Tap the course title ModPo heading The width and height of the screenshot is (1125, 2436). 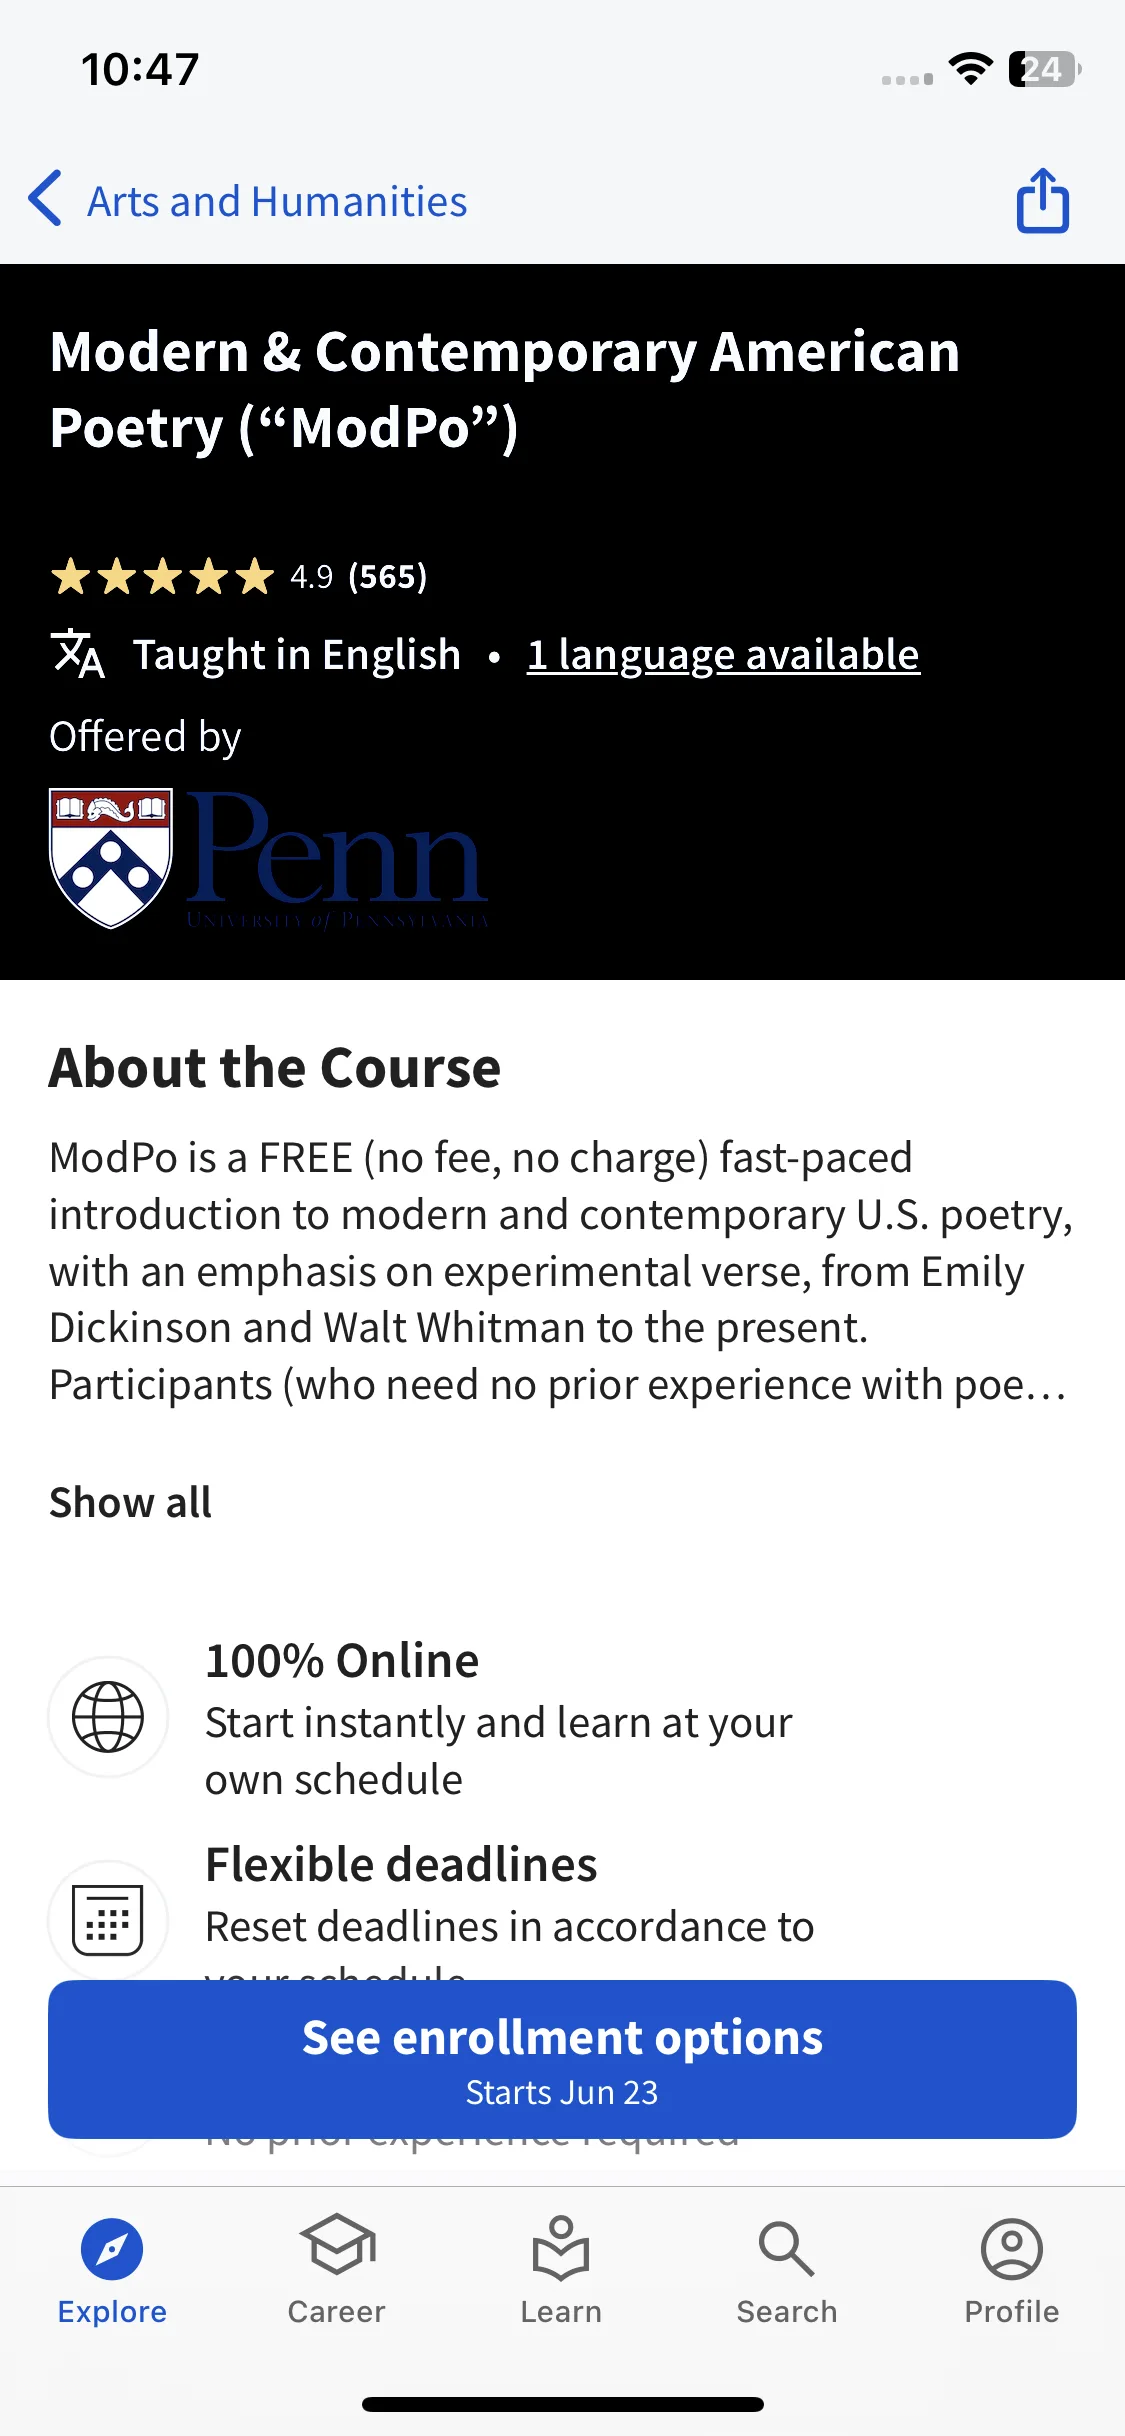pyautogui.click(x=505, y=390)
